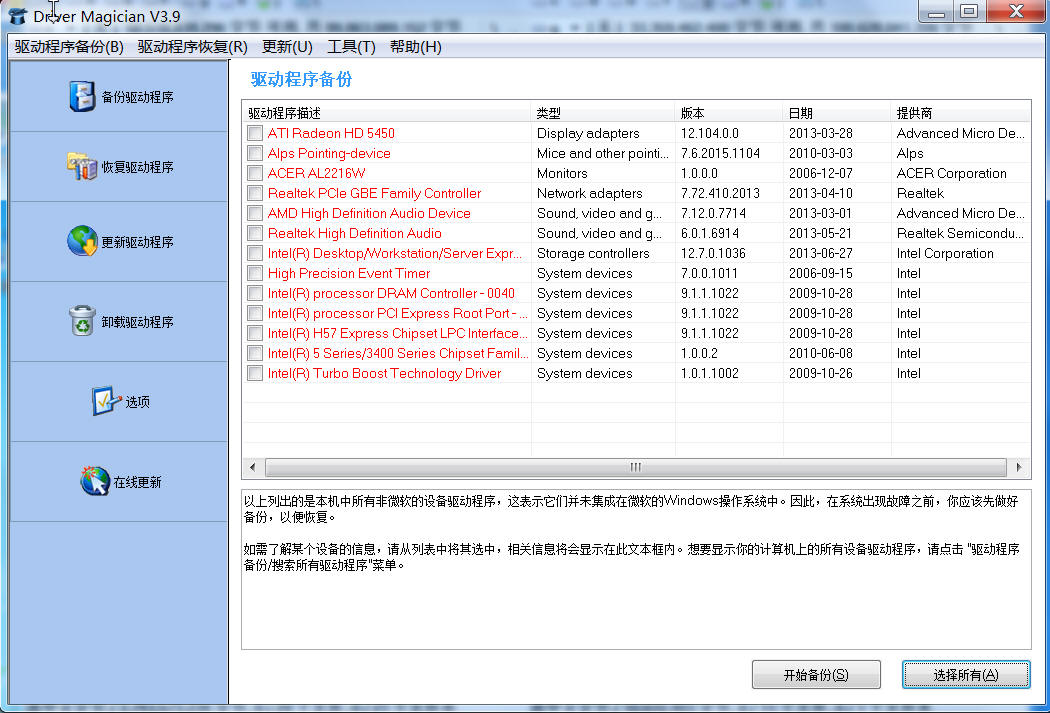Tick the High Precision Event Timer checkbox
Screen dimensions: 1050x713
point(255,273)
